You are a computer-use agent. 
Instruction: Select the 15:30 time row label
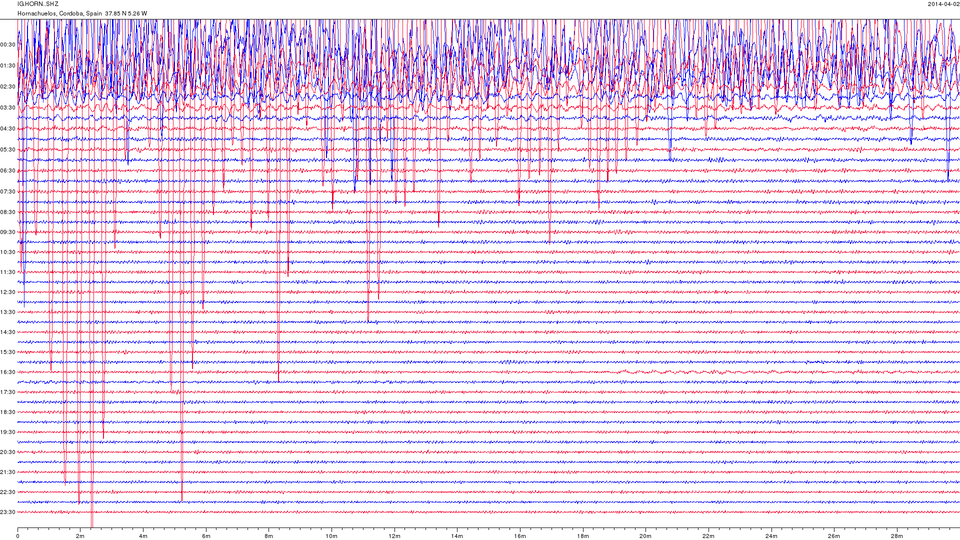8,352
